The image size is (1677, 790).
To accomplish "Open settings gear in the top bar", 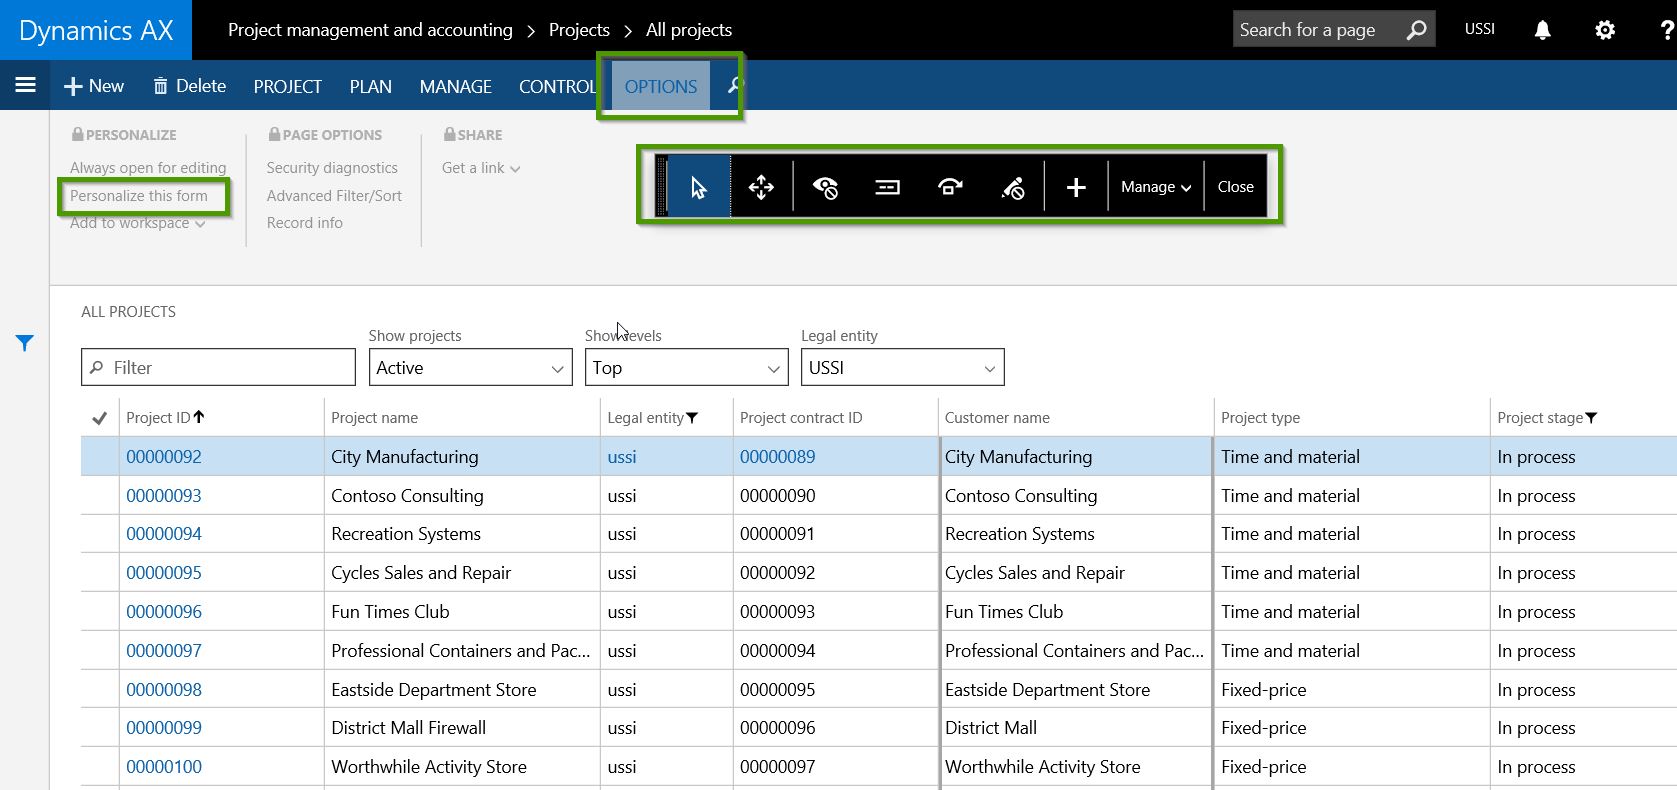I will tap(1604, 30).
